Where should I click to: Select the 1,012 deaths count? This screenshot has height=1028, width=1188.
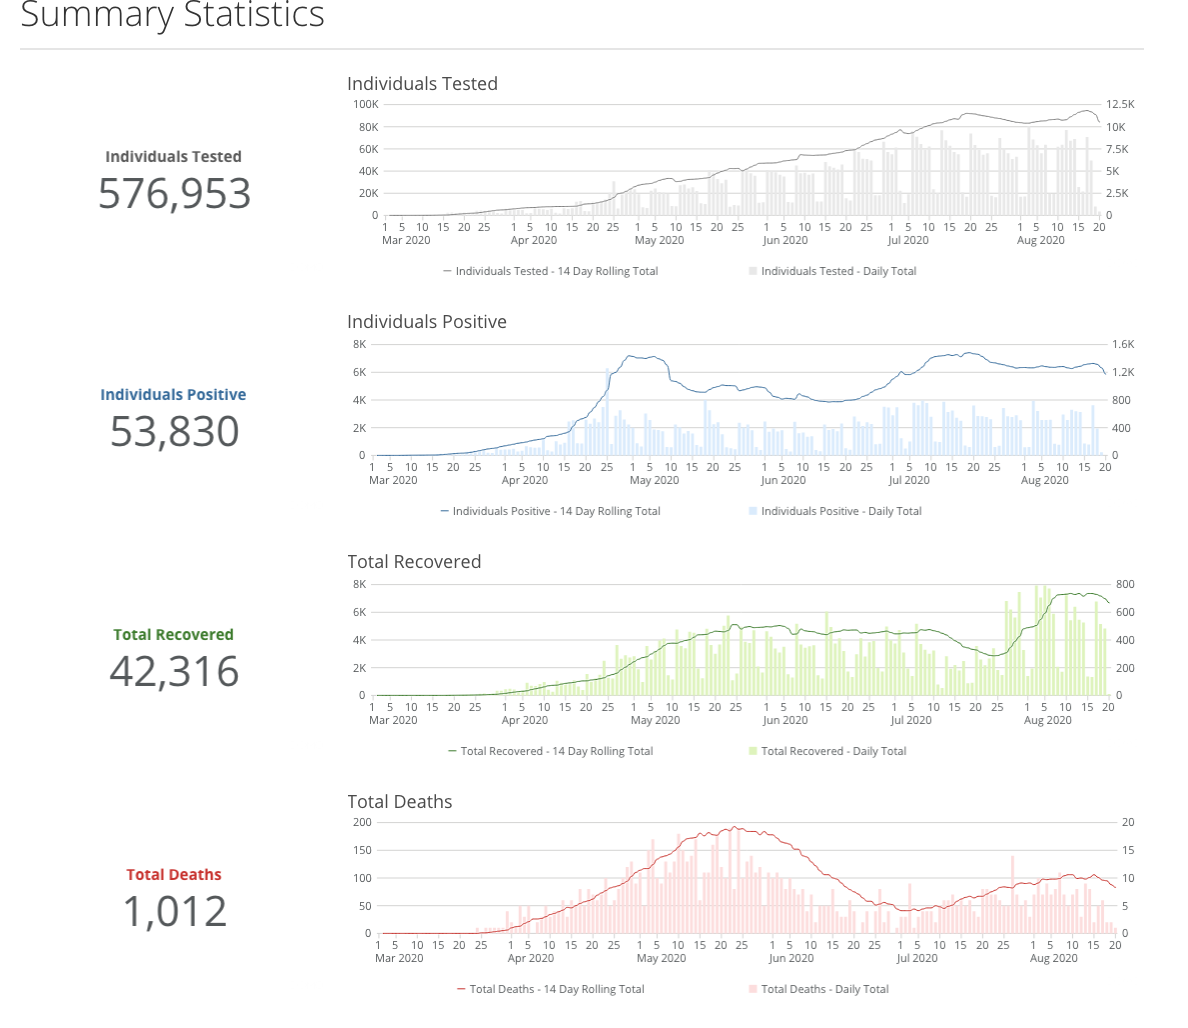coord(174,912)
